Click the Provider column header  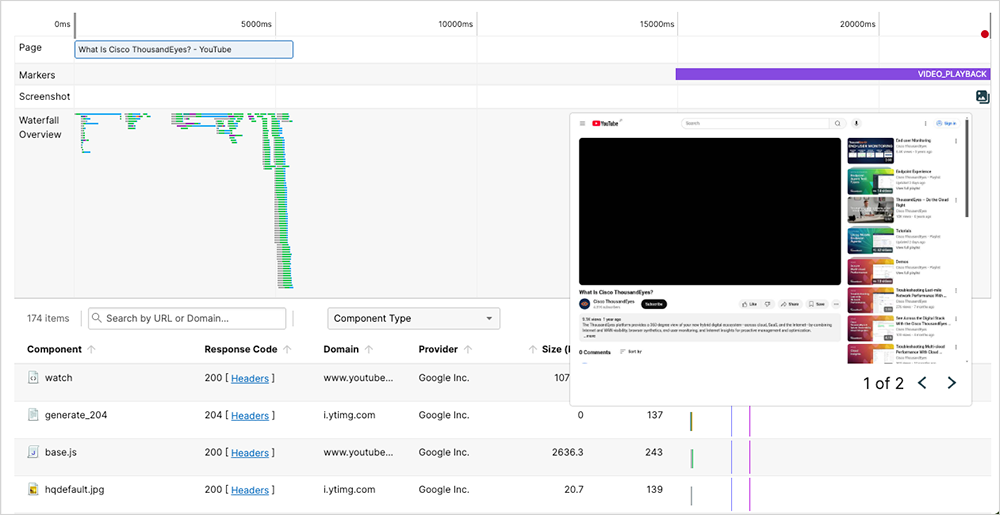438,349
